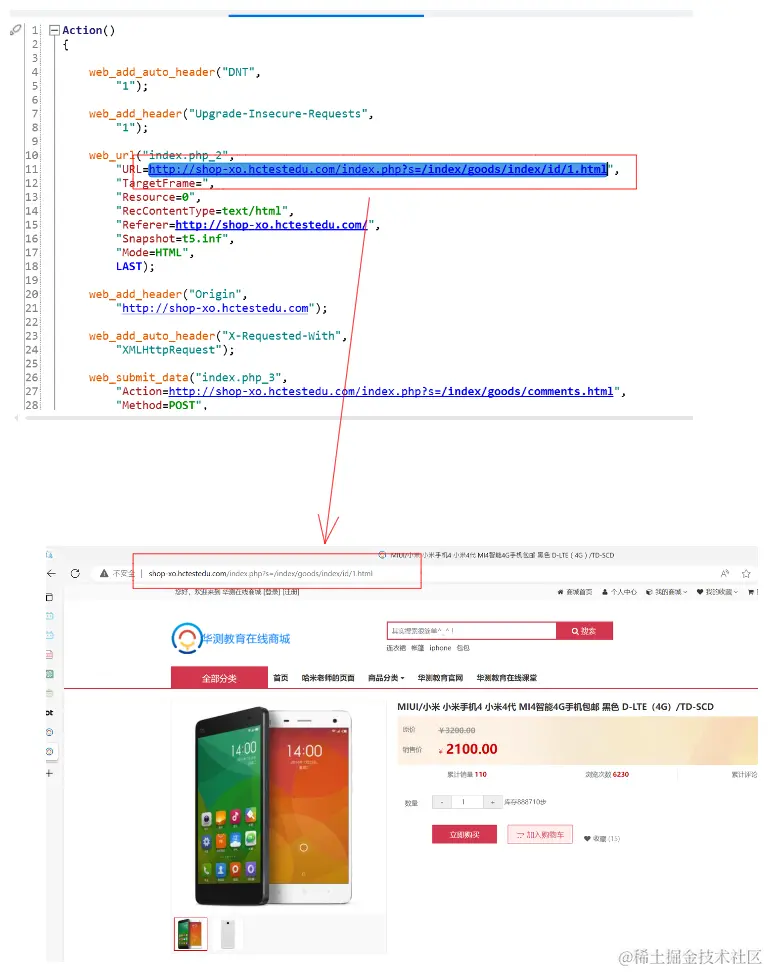Image resolution: width=768 pixels, height=972 pixels.
Task: Open the 商城首页 link in top bar
Action: 575,592
